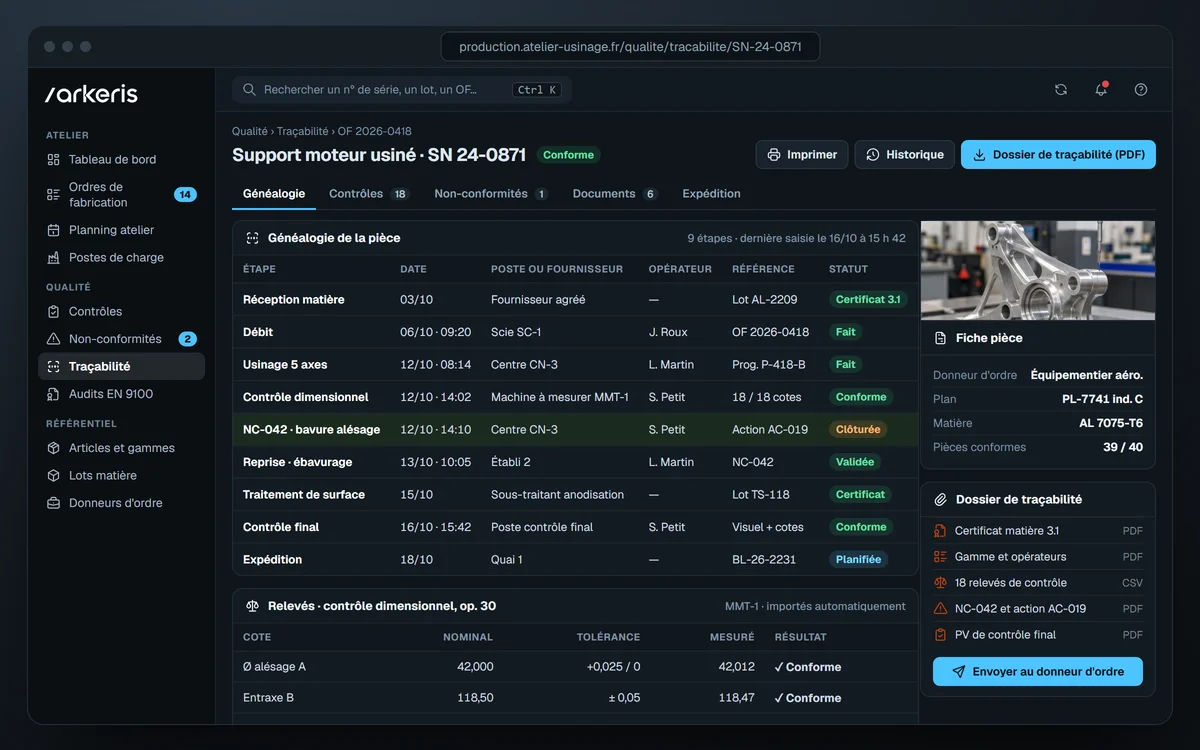Screen dimensions: 1200x750
Task: Select the NC-042 · bavure alésage row
Action: click(x=575, y=429)
